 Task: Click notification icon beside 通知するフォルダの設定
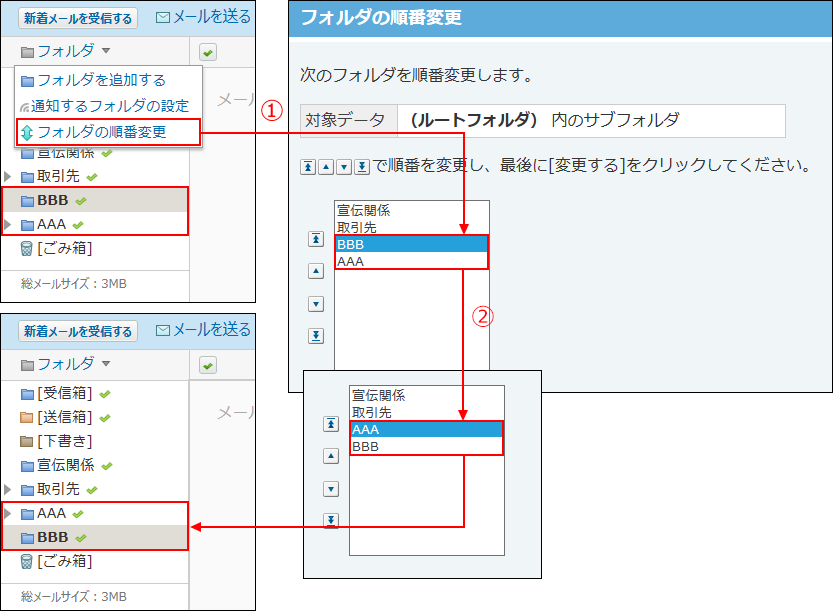pyautogui.click(x=24, y=107)
